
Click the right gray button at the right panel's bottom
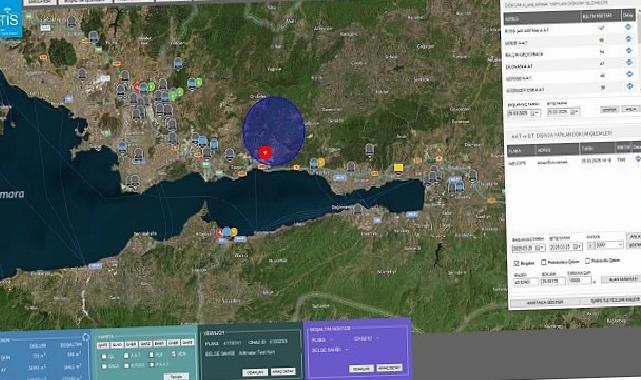(x=612, y=300)
